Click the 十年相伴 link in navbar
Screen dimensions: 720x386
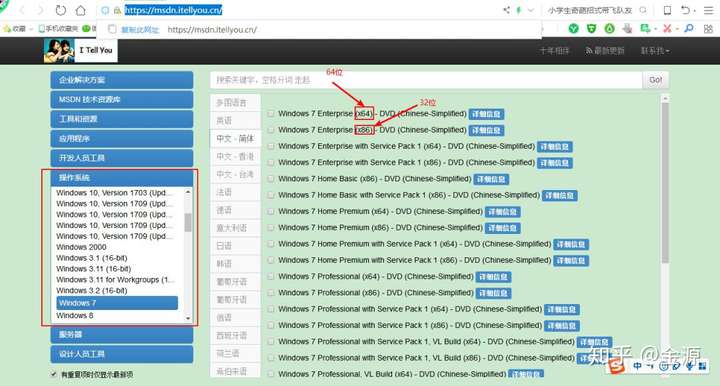[554, 50]
